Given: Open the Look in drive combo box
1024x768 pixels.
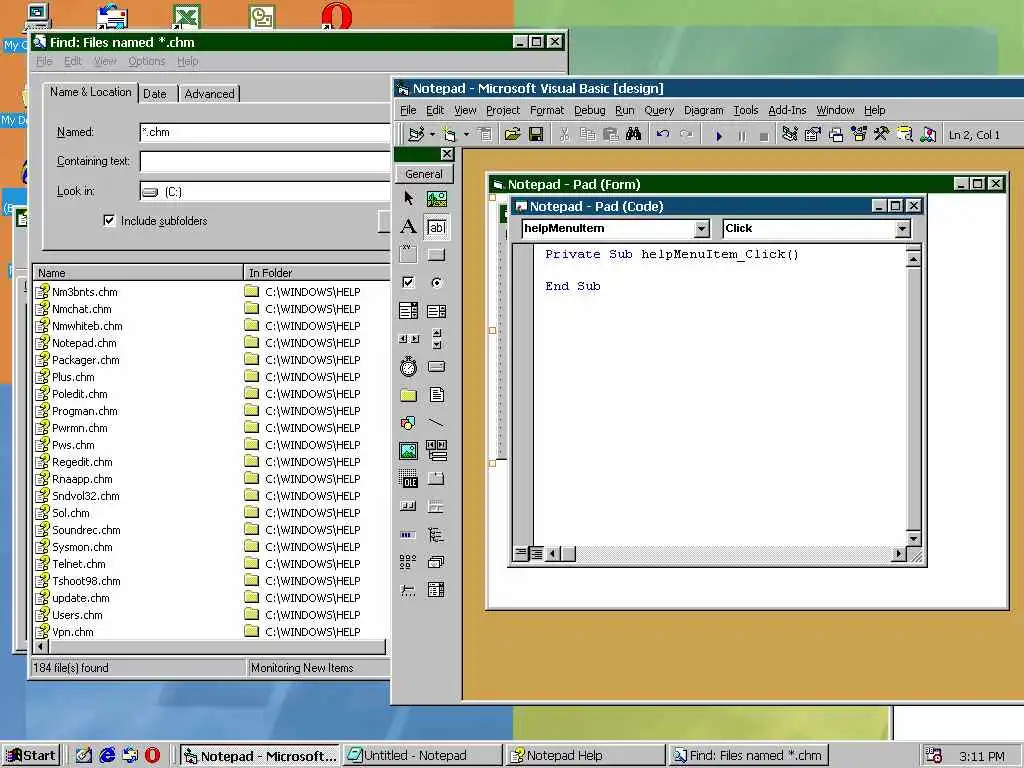Looking at the screenshot, I should pyautogui.click(x=264, y=191).
